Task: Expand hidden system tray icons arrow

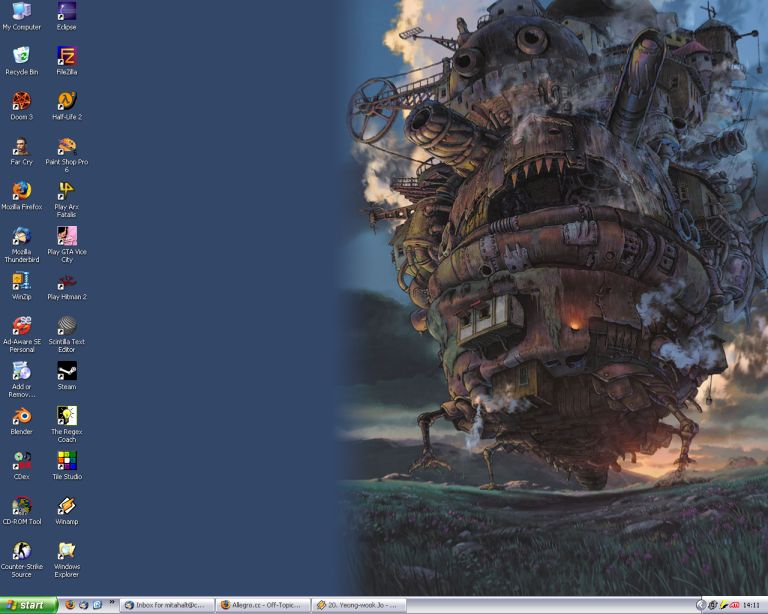Action: pyautogui.click(x=701, y=605)
